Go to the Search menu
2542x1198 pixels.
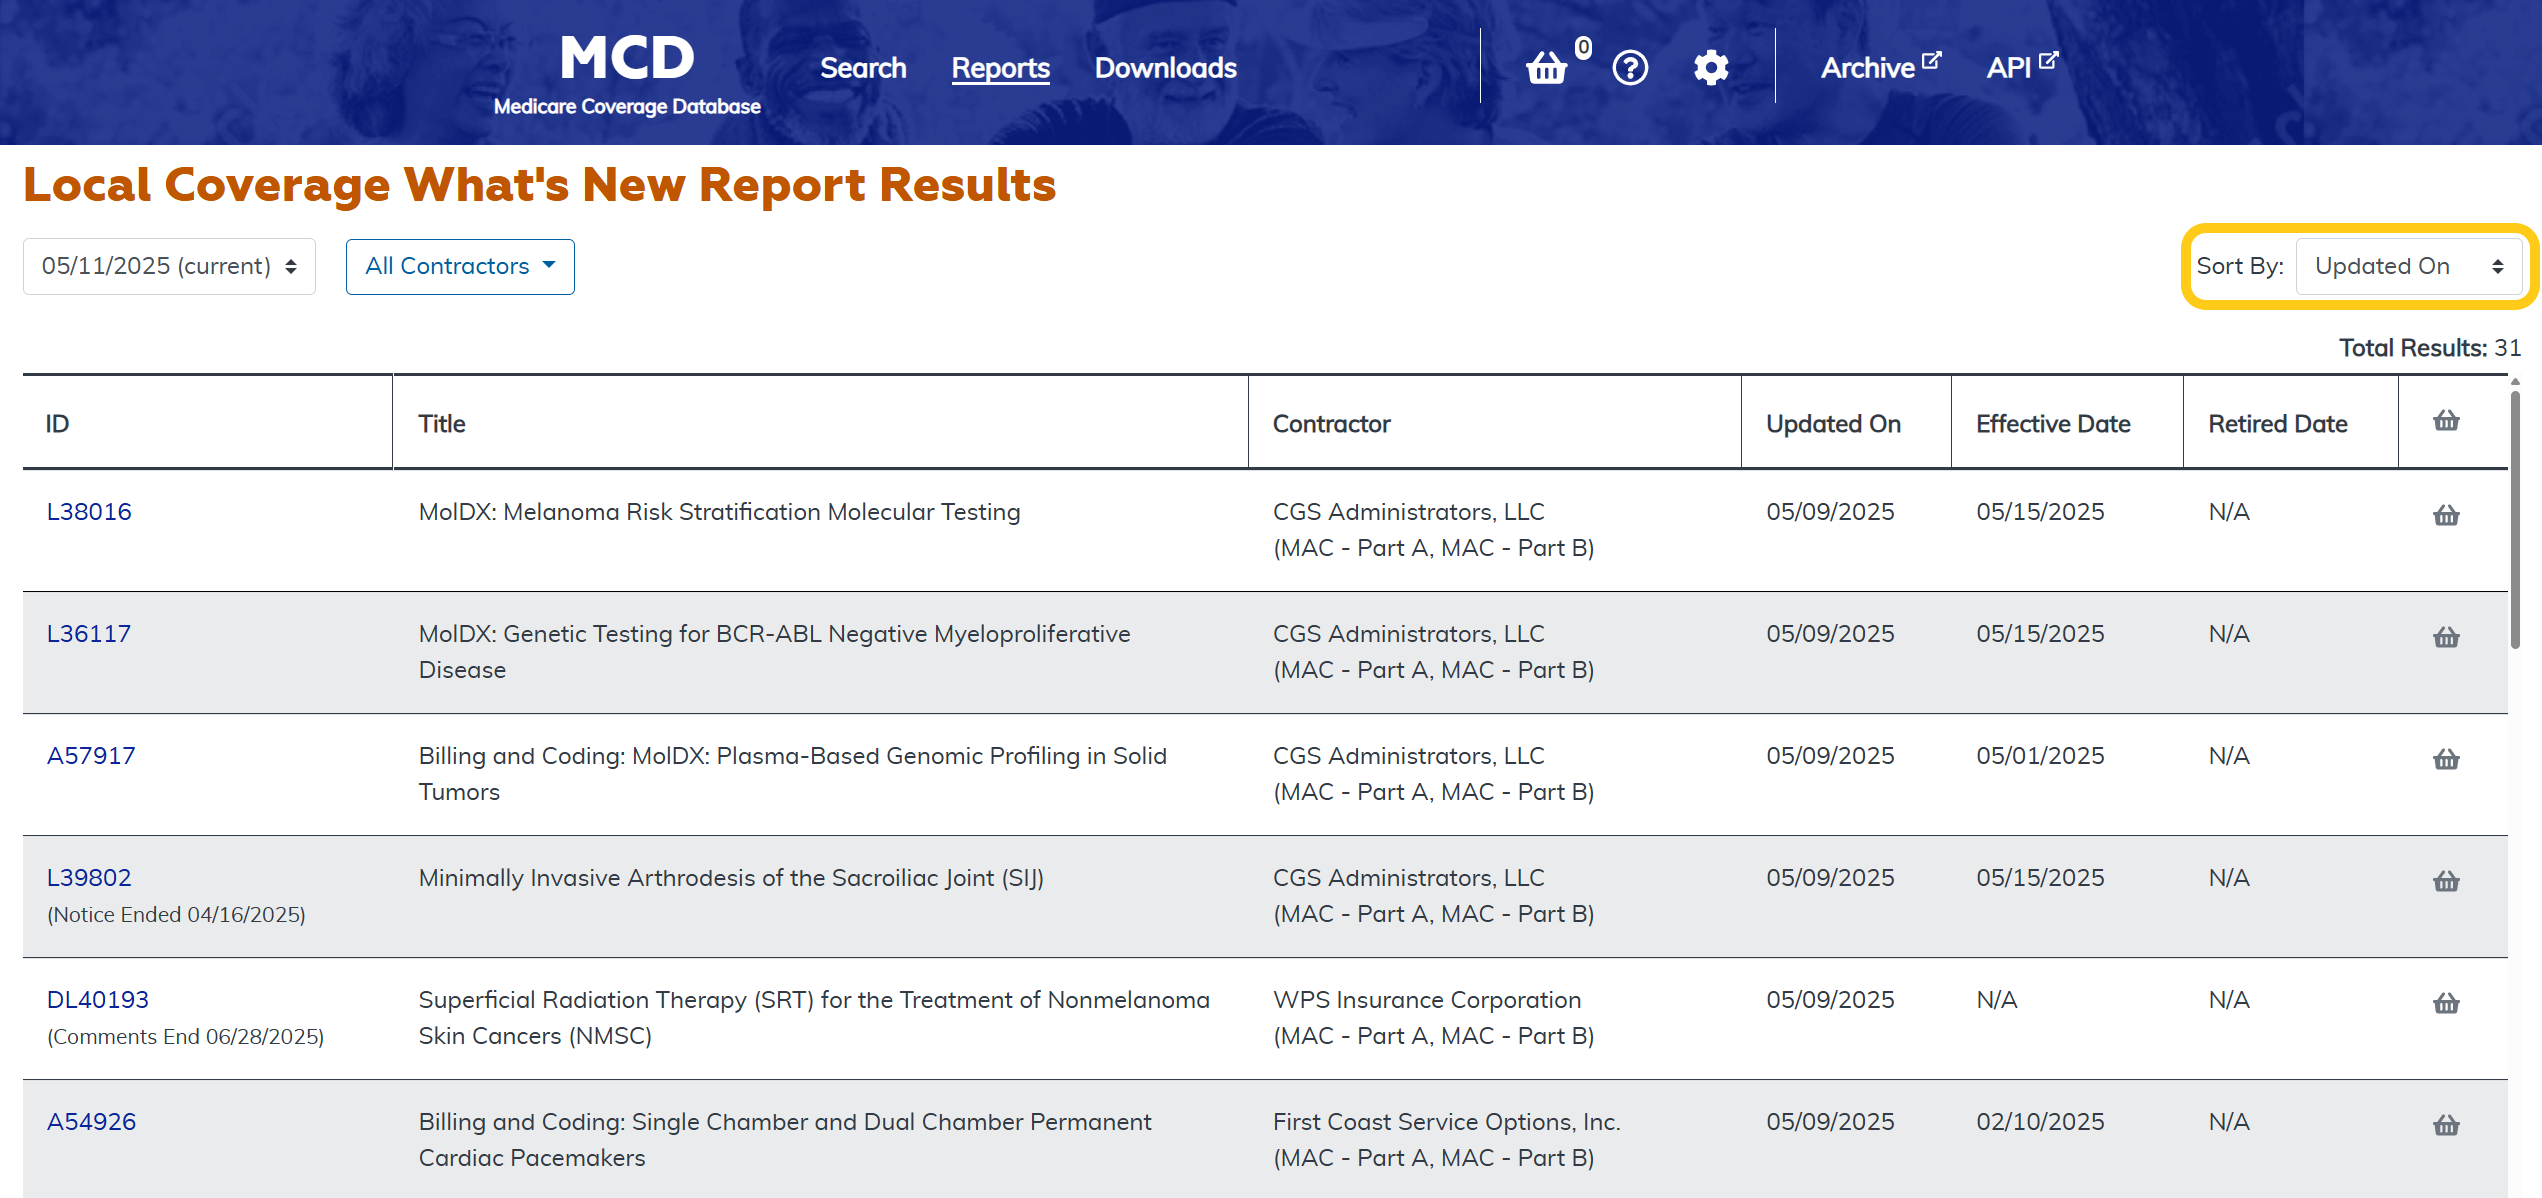[x=863, y=68]
